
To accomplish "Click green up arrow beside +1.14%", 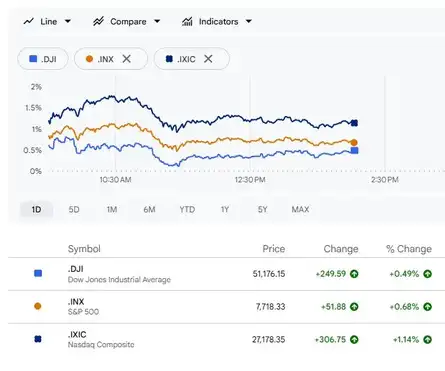I will pyautogui.click(x=428, y=340).
